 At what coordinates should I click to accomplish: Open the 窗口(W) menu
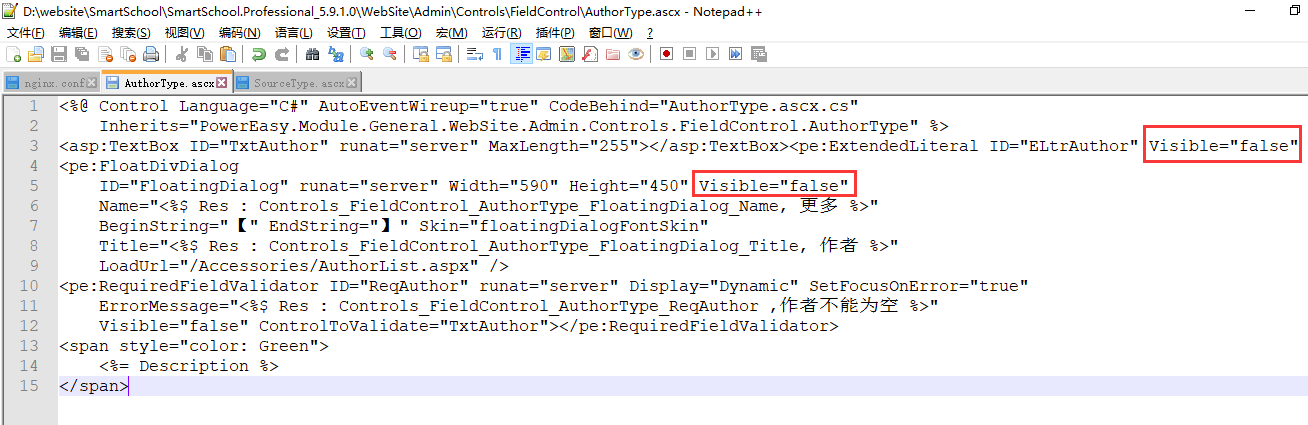point(610,33)
